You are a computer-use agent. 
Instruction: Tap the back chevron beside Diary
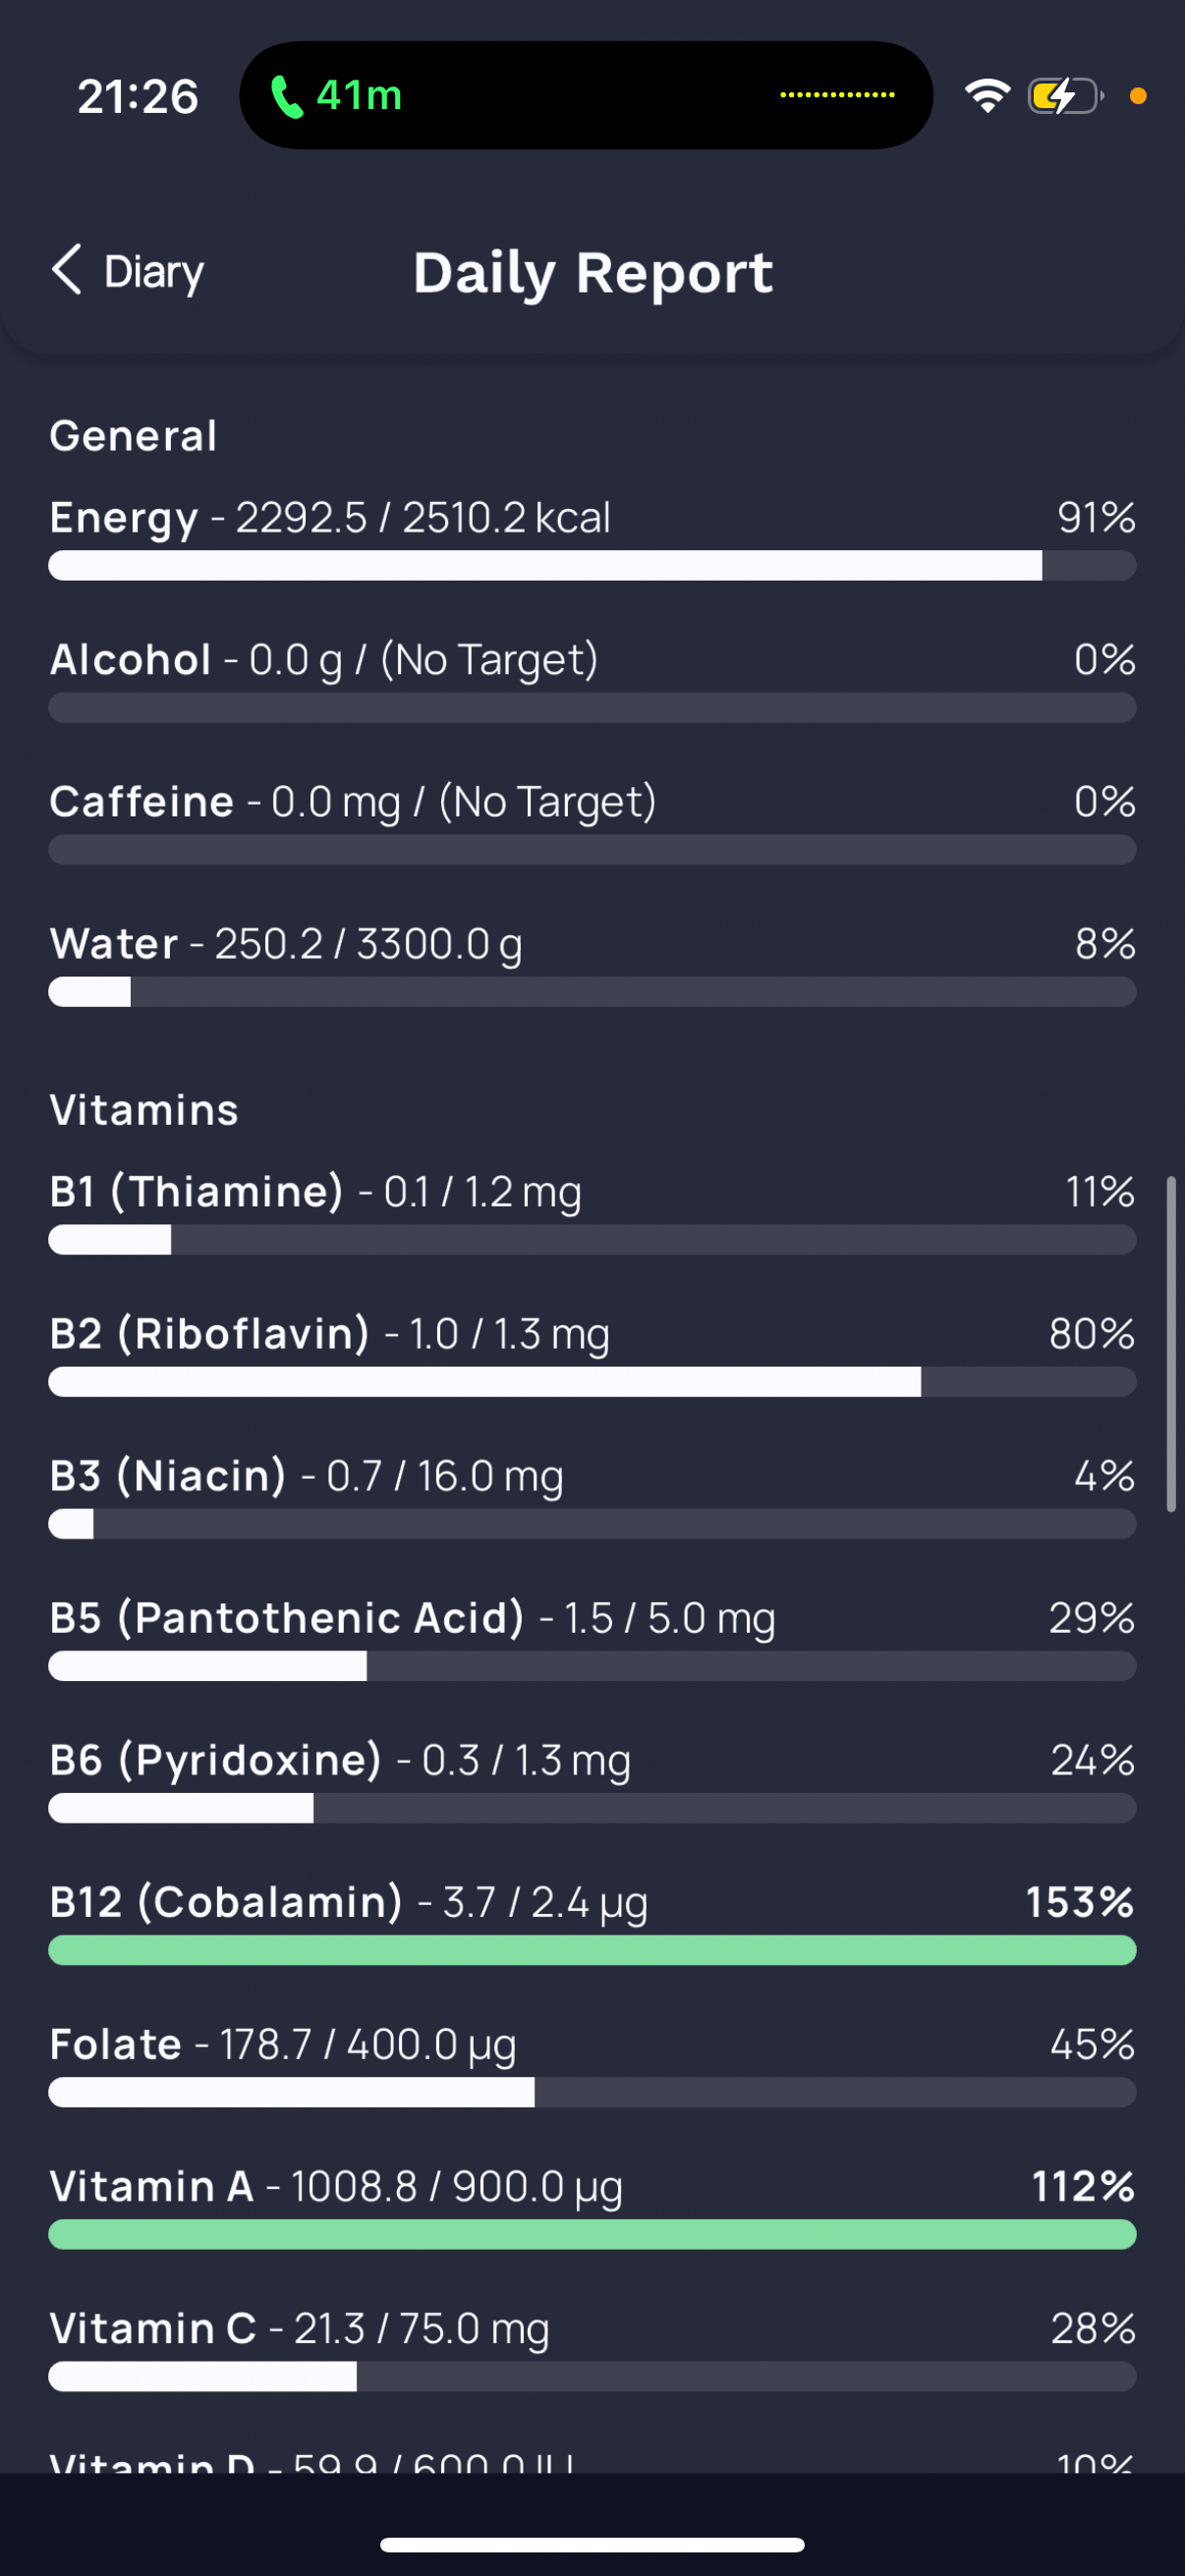[x=66, y=270]
